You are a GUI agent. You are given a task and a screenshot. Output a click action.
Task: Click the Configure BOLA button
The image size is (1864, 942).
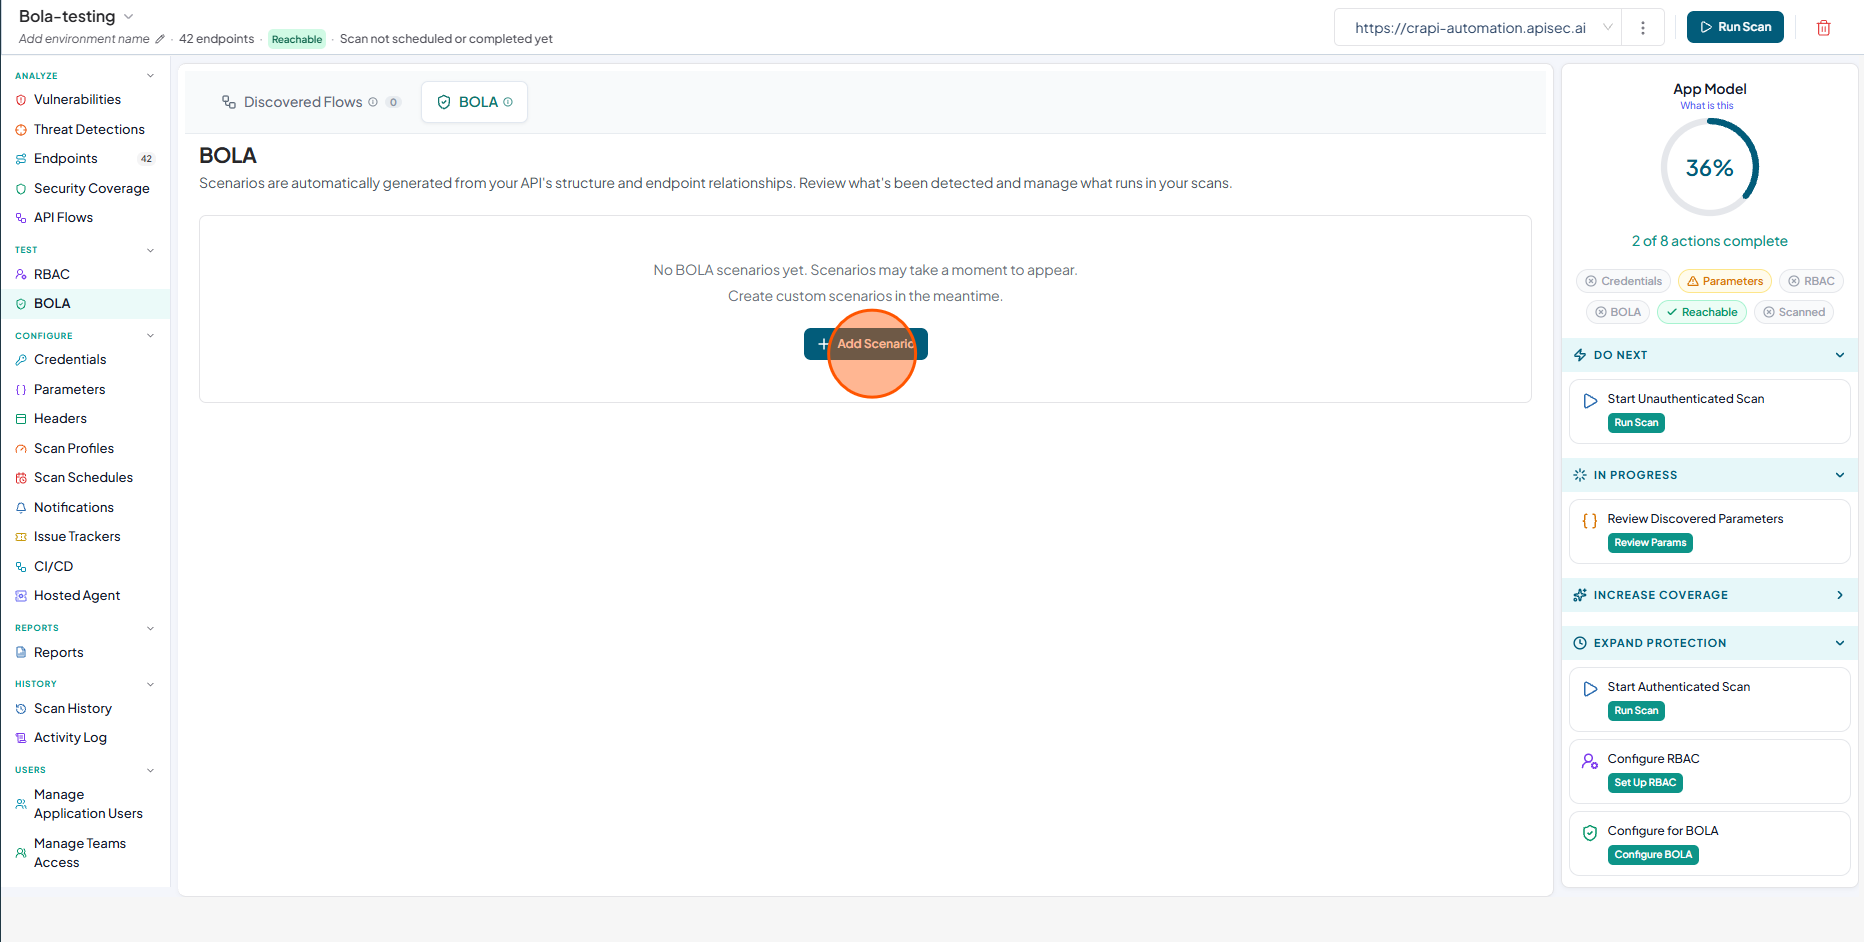[x=1653, y=855]
